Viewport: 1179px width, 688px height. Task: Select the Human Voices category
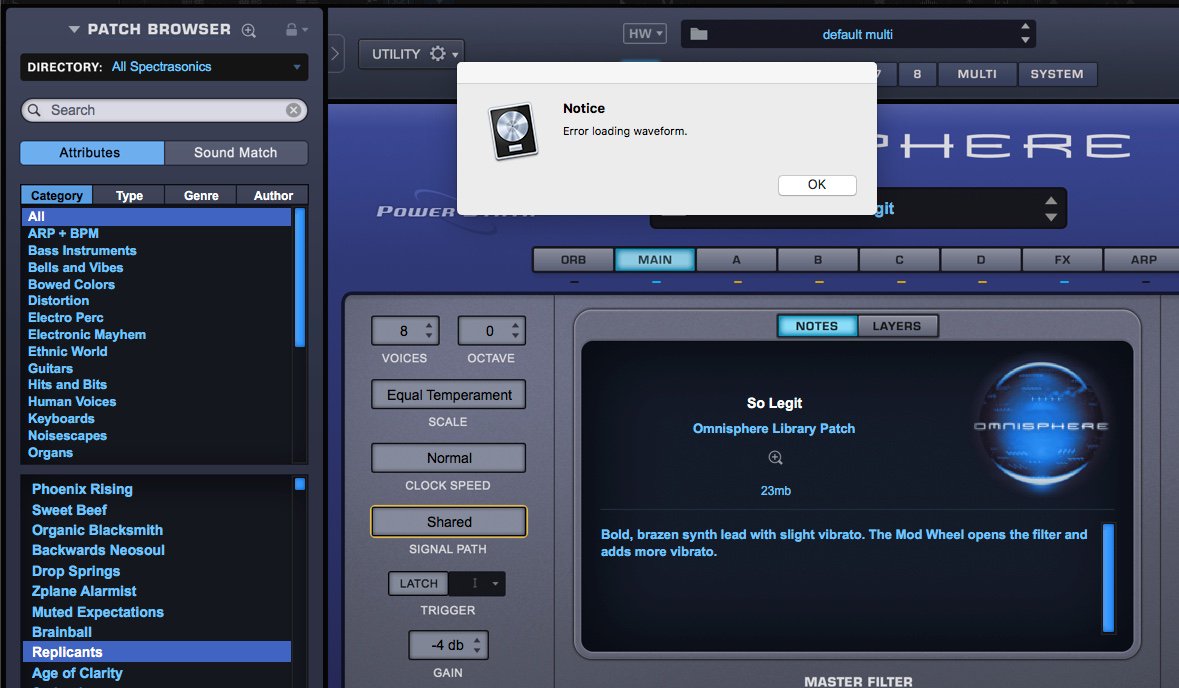(x=71, y=402)
